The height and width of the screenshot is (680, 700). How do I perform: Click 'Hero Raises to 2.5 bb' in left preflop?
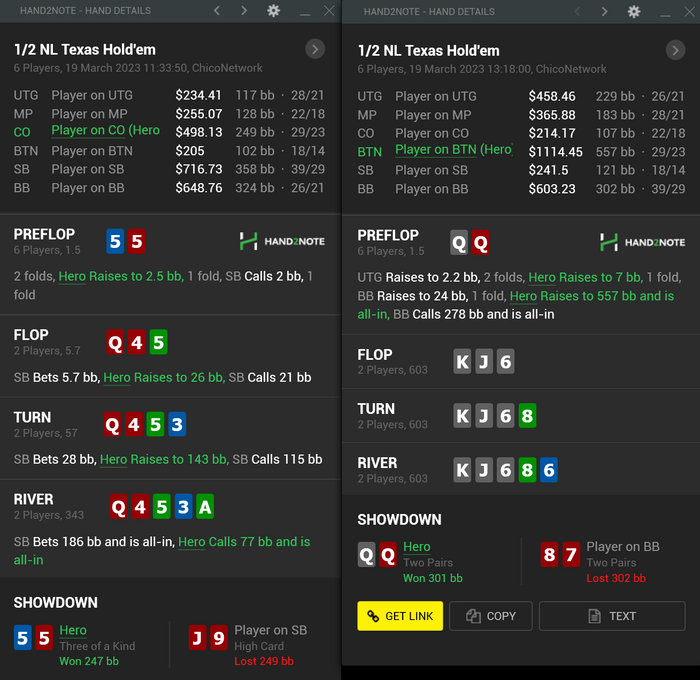pos(121,276)
